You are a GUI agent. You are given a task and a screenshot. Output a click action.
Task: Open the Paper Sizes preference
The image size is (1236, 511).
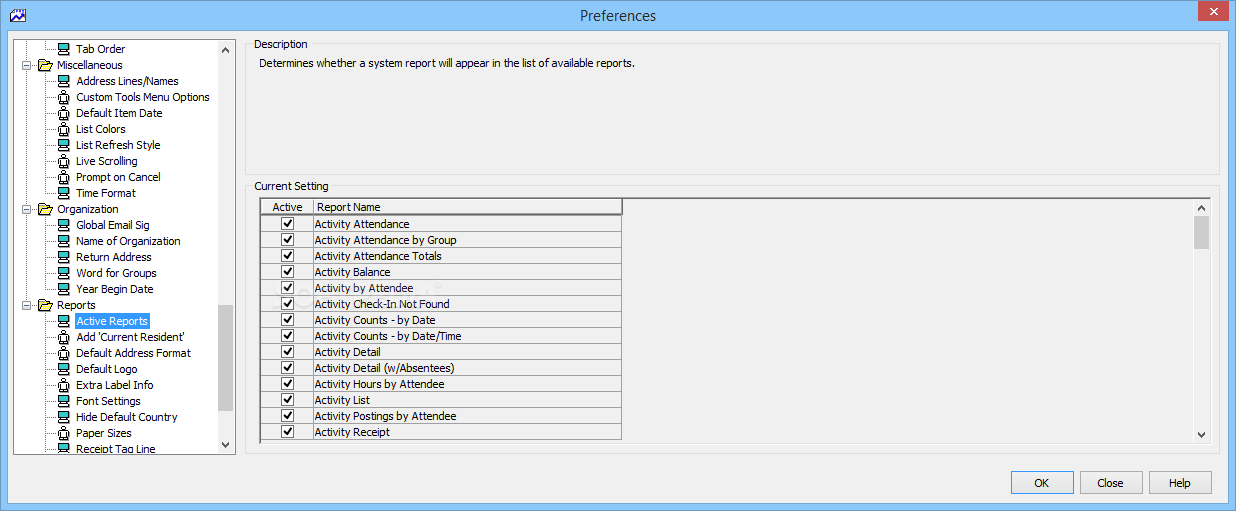(x=104, y=433)
